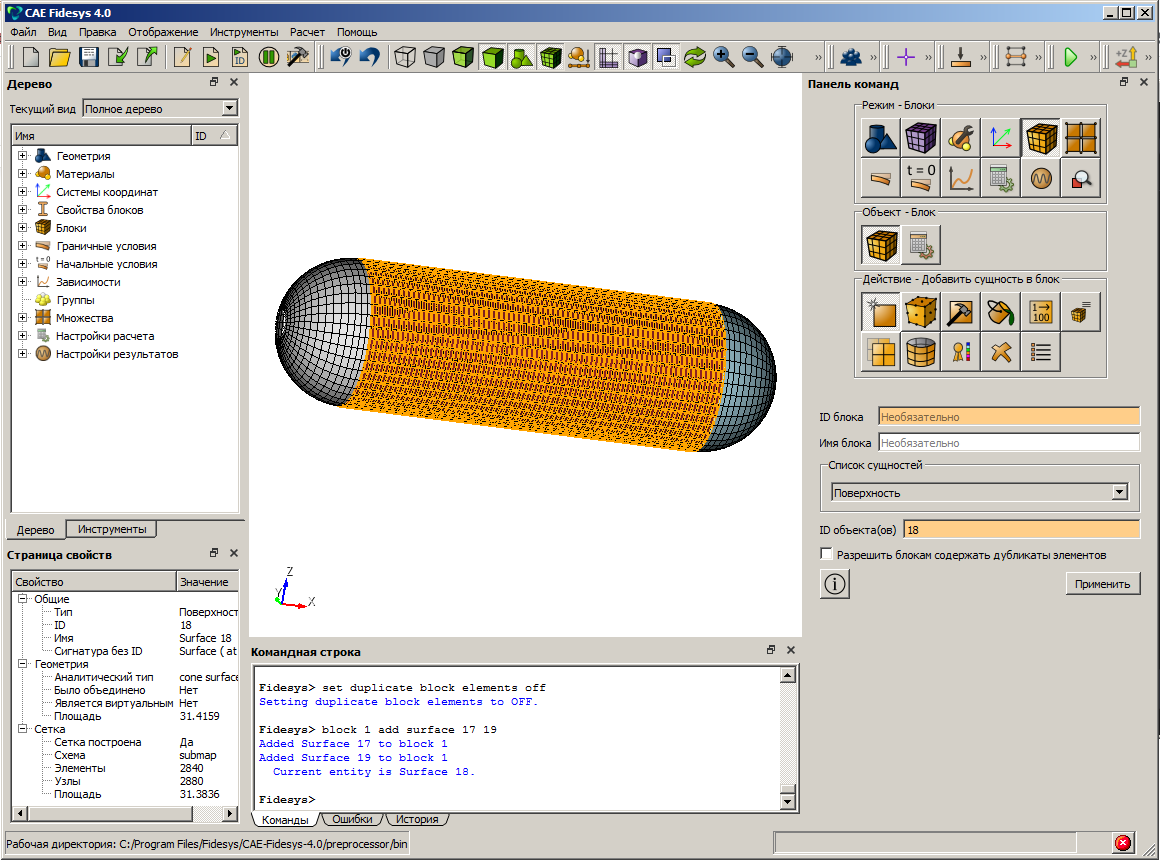Click the Значение column header
Viewport: 1160px width, 860px height.
207,582
